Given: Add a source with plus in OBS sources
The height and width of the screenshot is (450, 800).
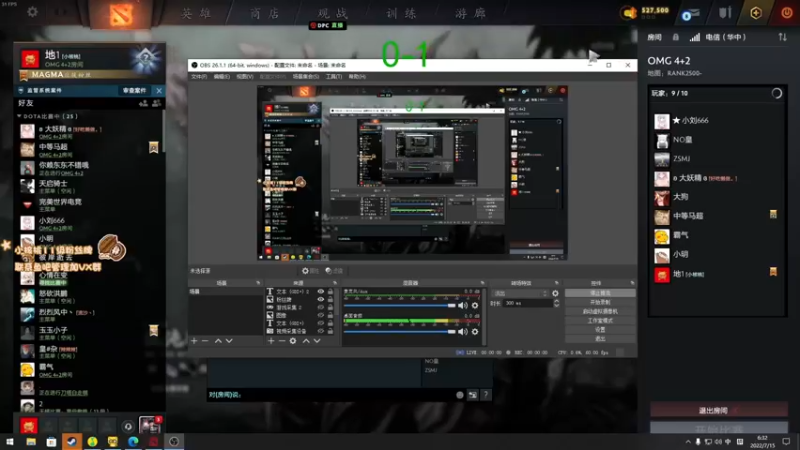Looking at the screenshot, I should [271, 340].
